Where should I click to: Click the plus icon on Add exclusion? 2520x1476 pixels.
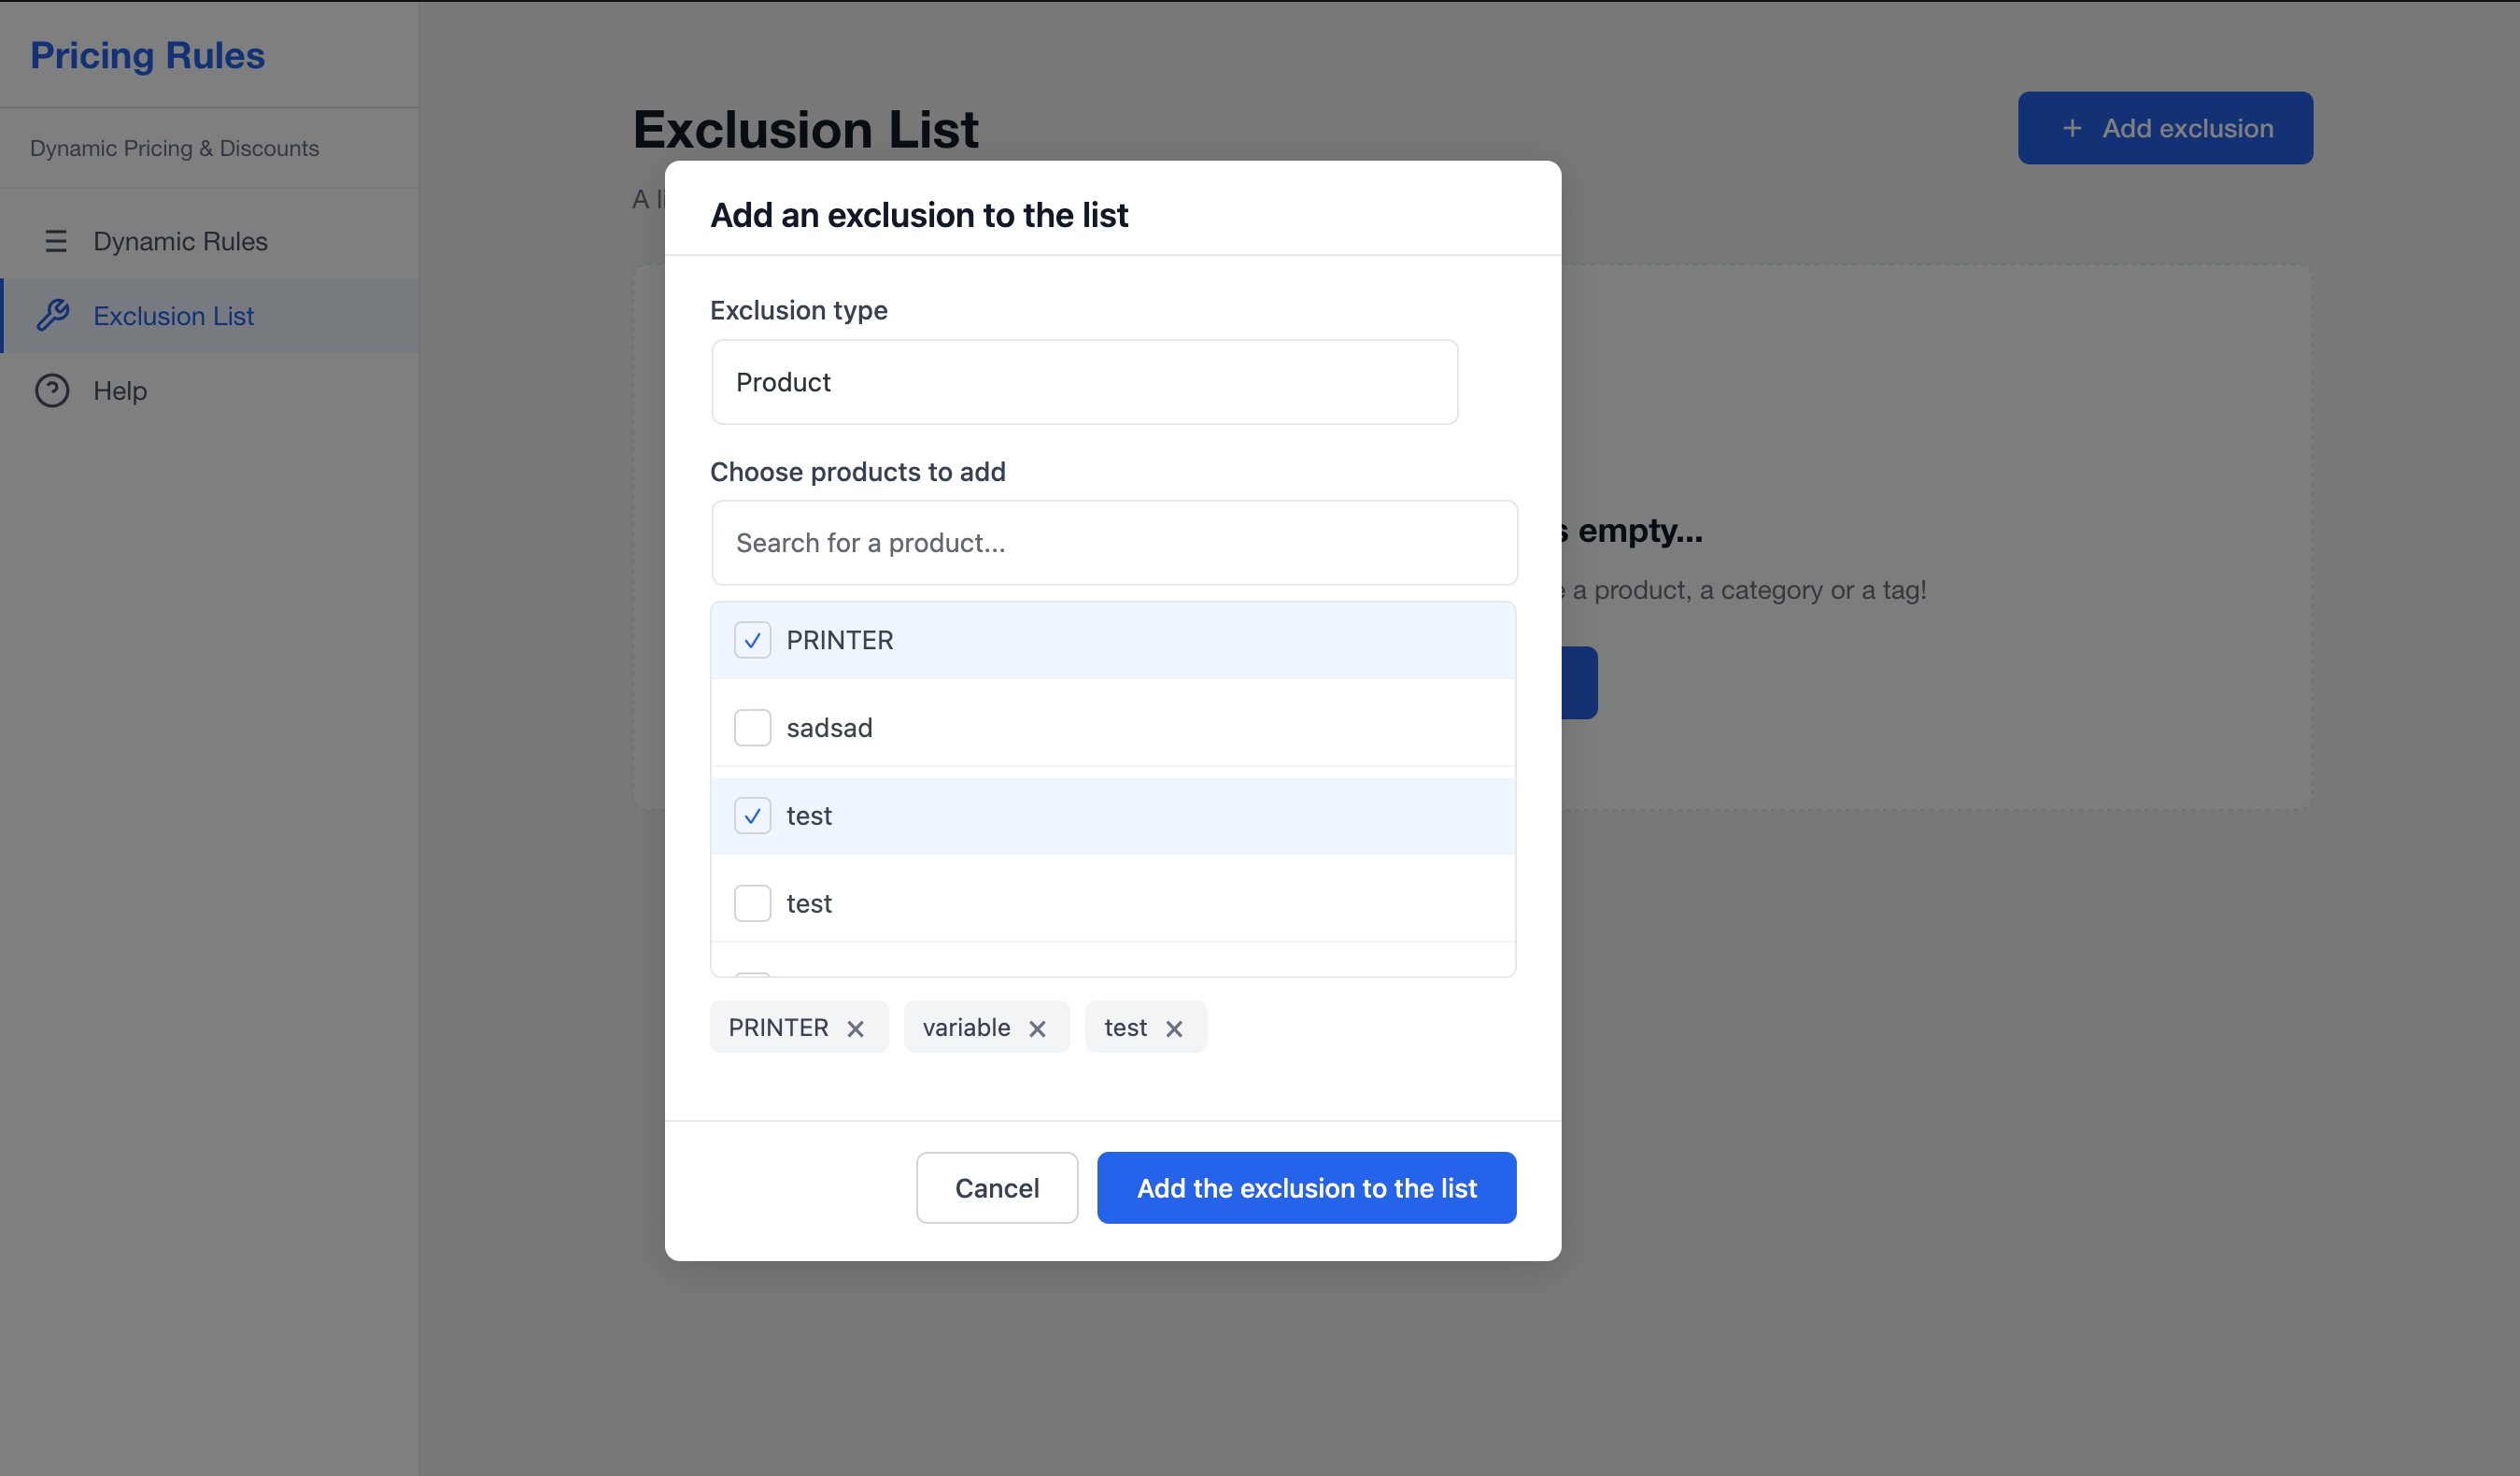click(2072, 128)
